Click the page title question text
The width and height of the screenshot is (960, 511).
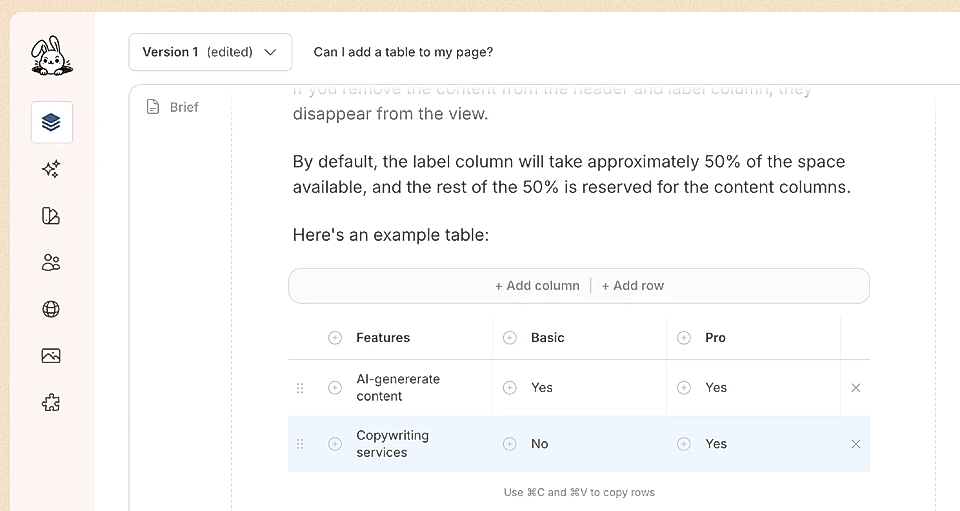pyautogui.click(x=403, y=52)
